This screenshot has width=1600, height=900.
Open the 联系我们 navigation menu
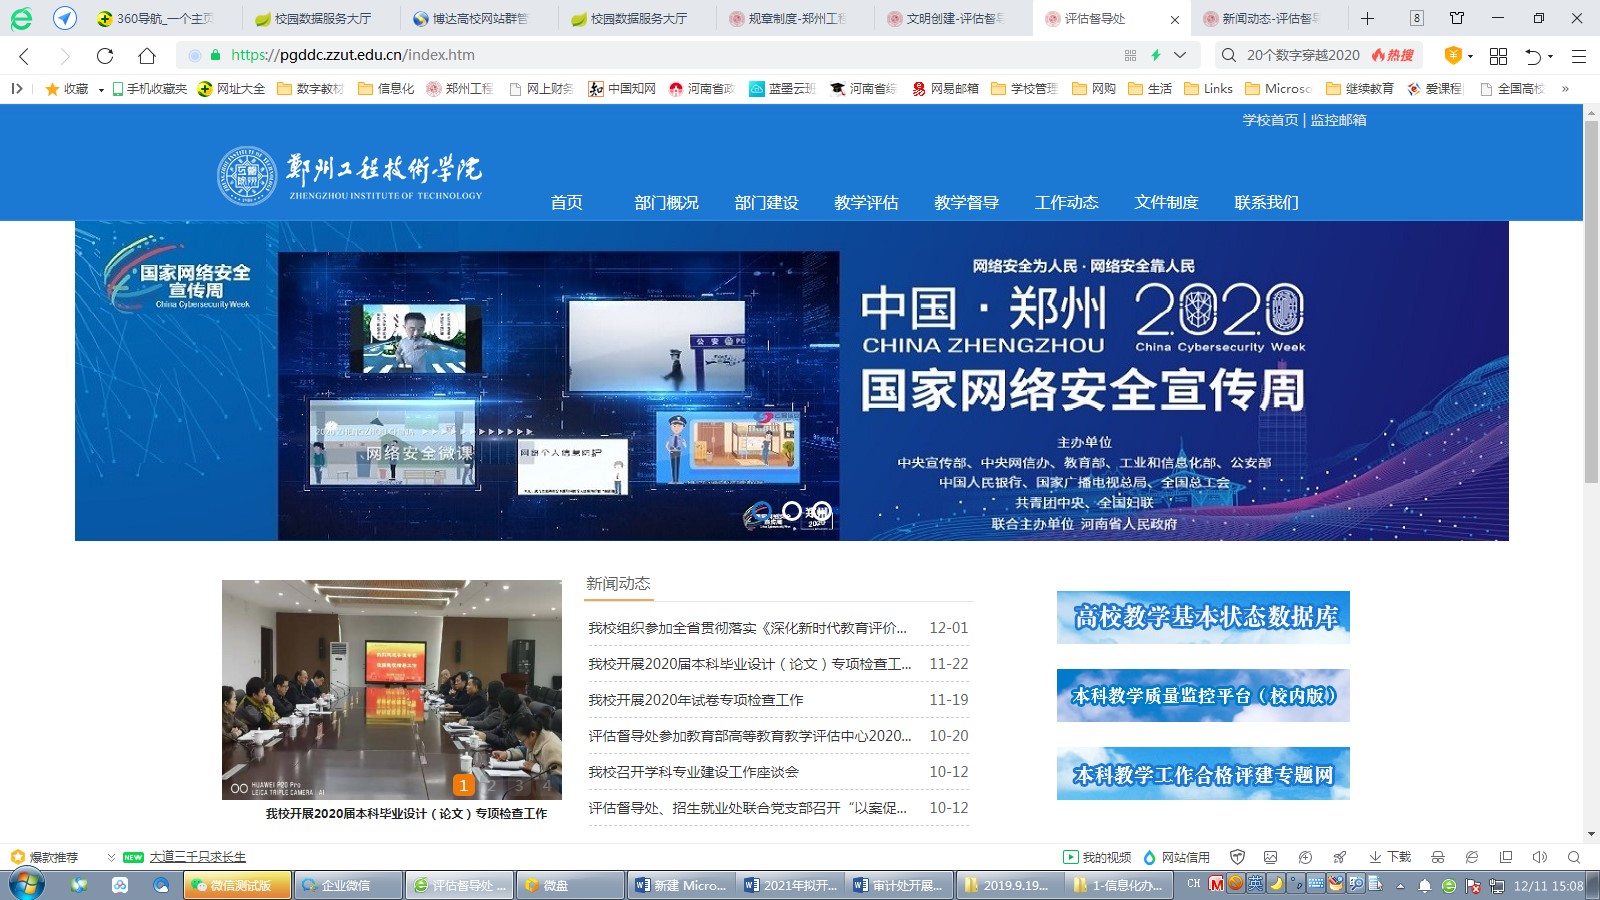pyautogui.click(x=1266, y=202)
